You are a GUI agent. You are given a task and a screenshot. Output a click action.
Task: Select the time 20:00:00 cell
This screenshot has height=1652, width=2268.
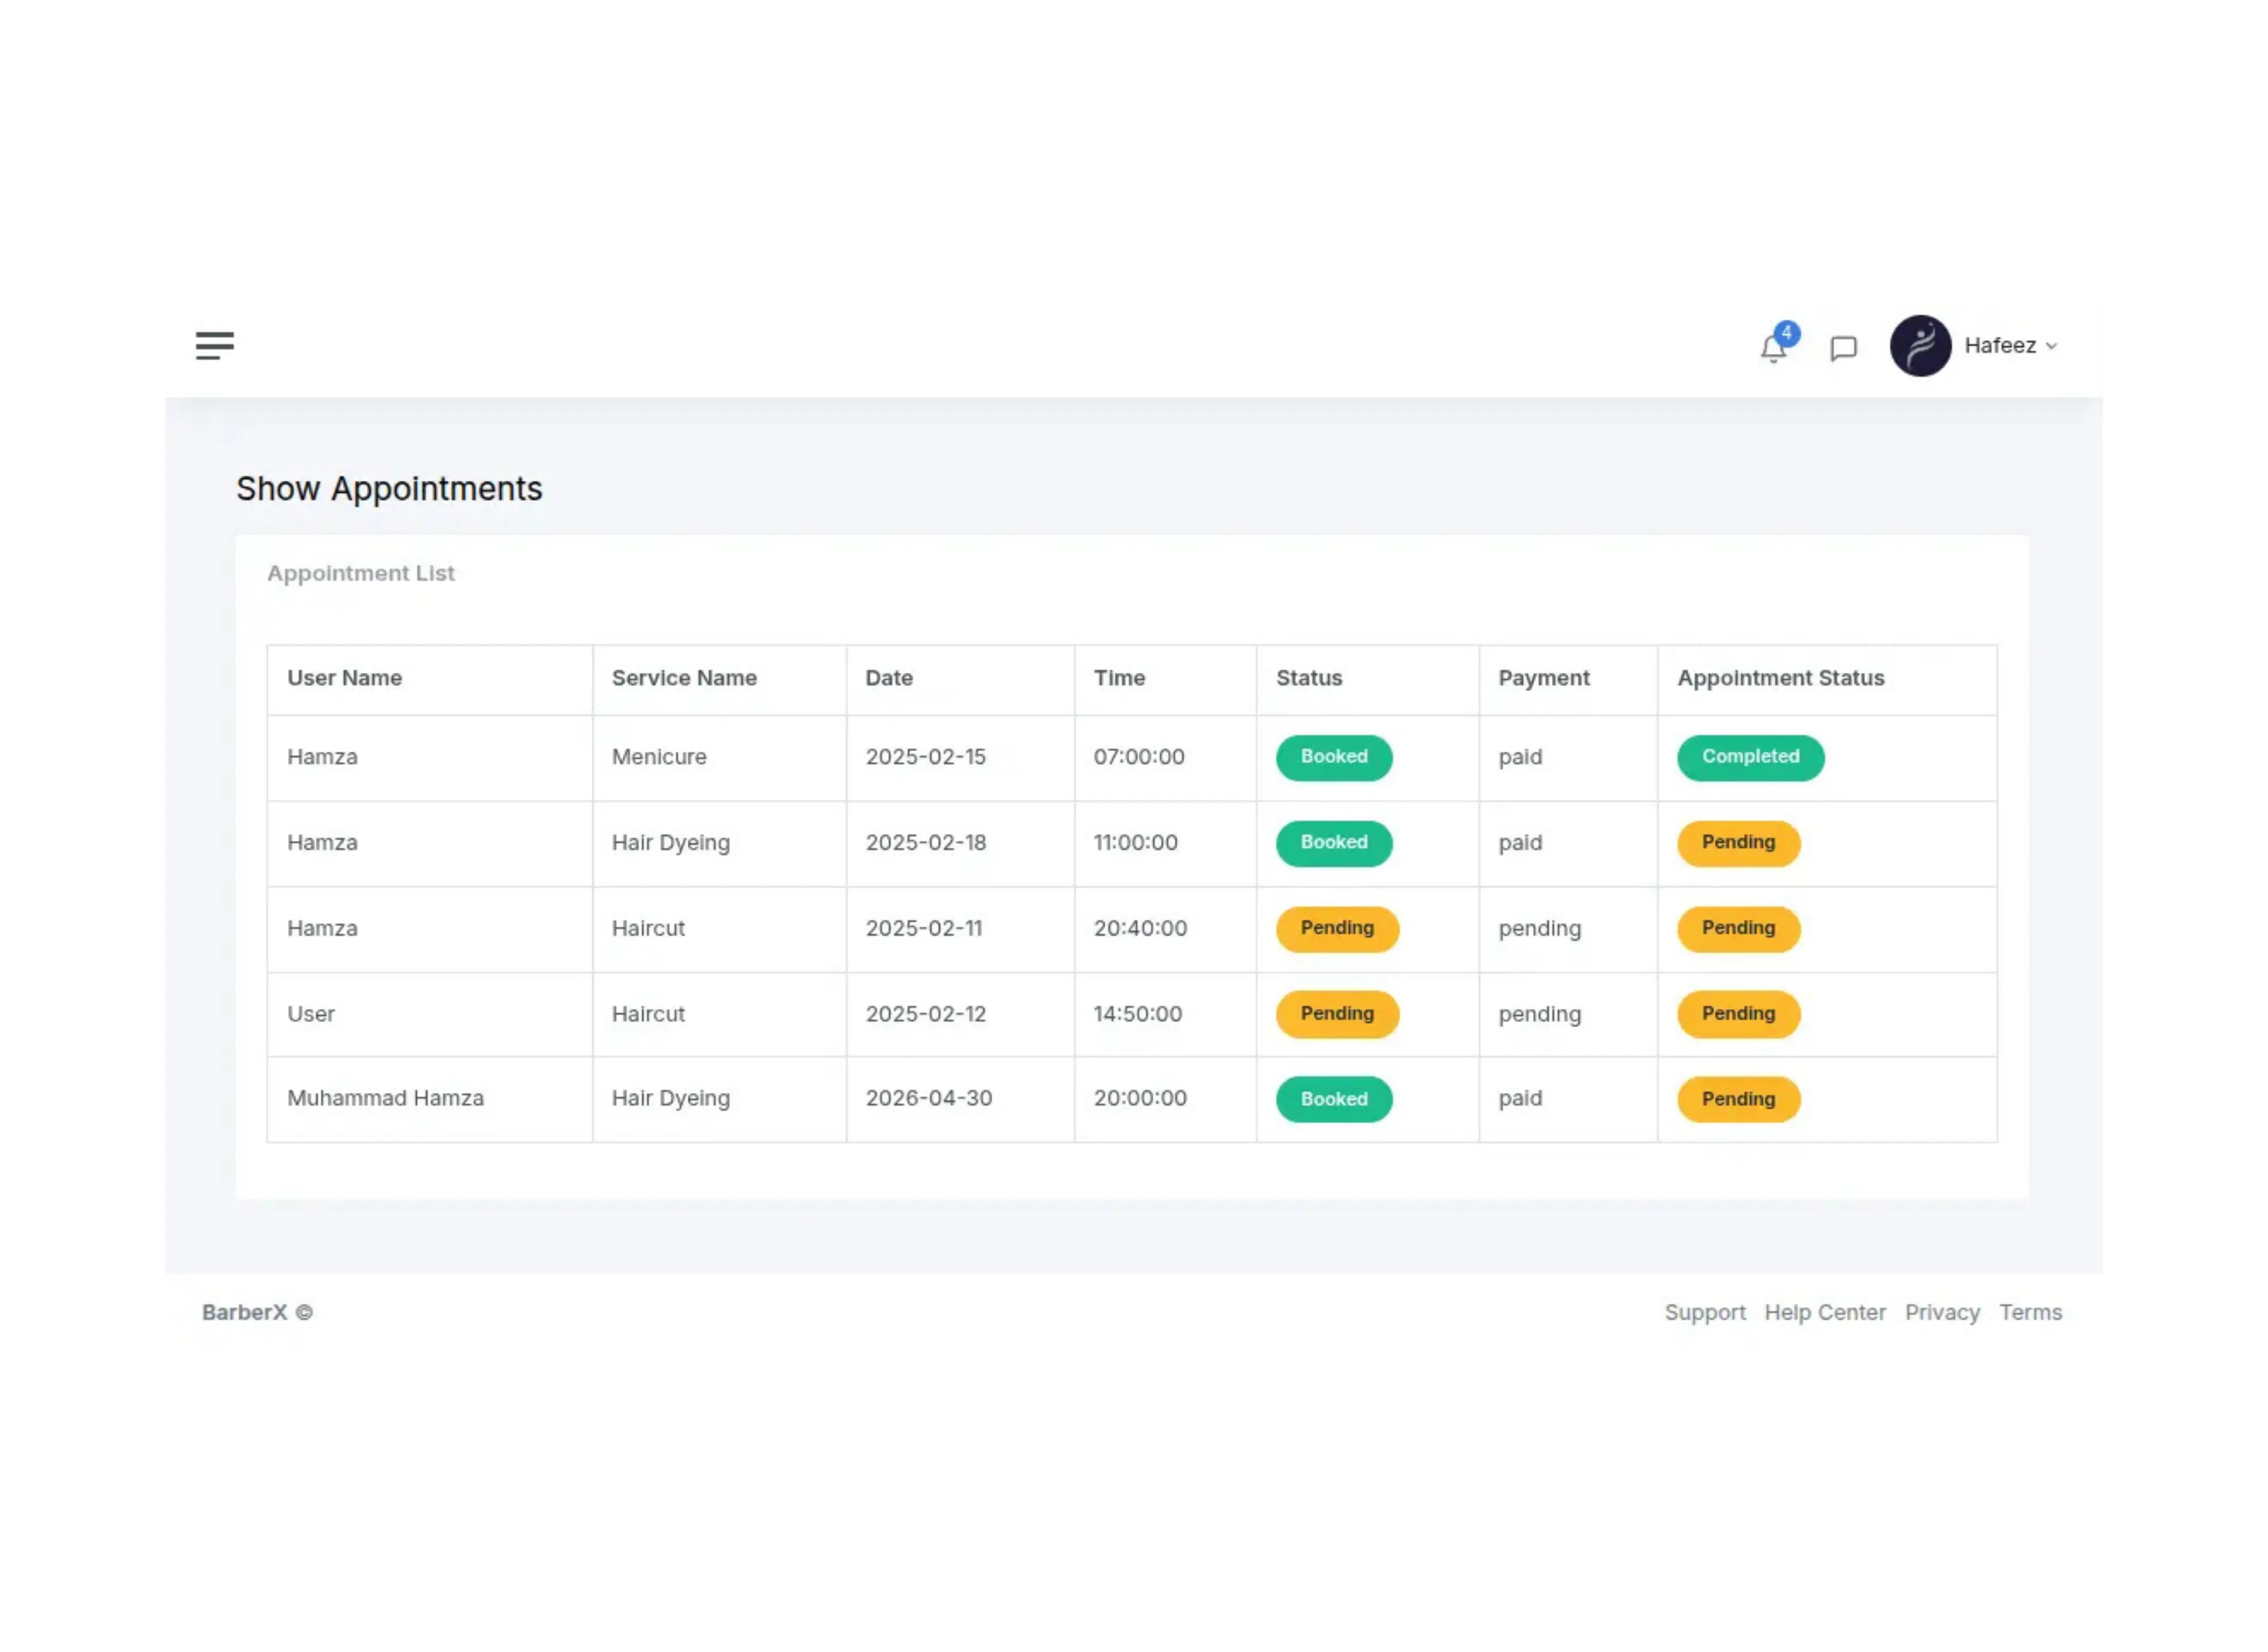[x=1166, y=1100]
